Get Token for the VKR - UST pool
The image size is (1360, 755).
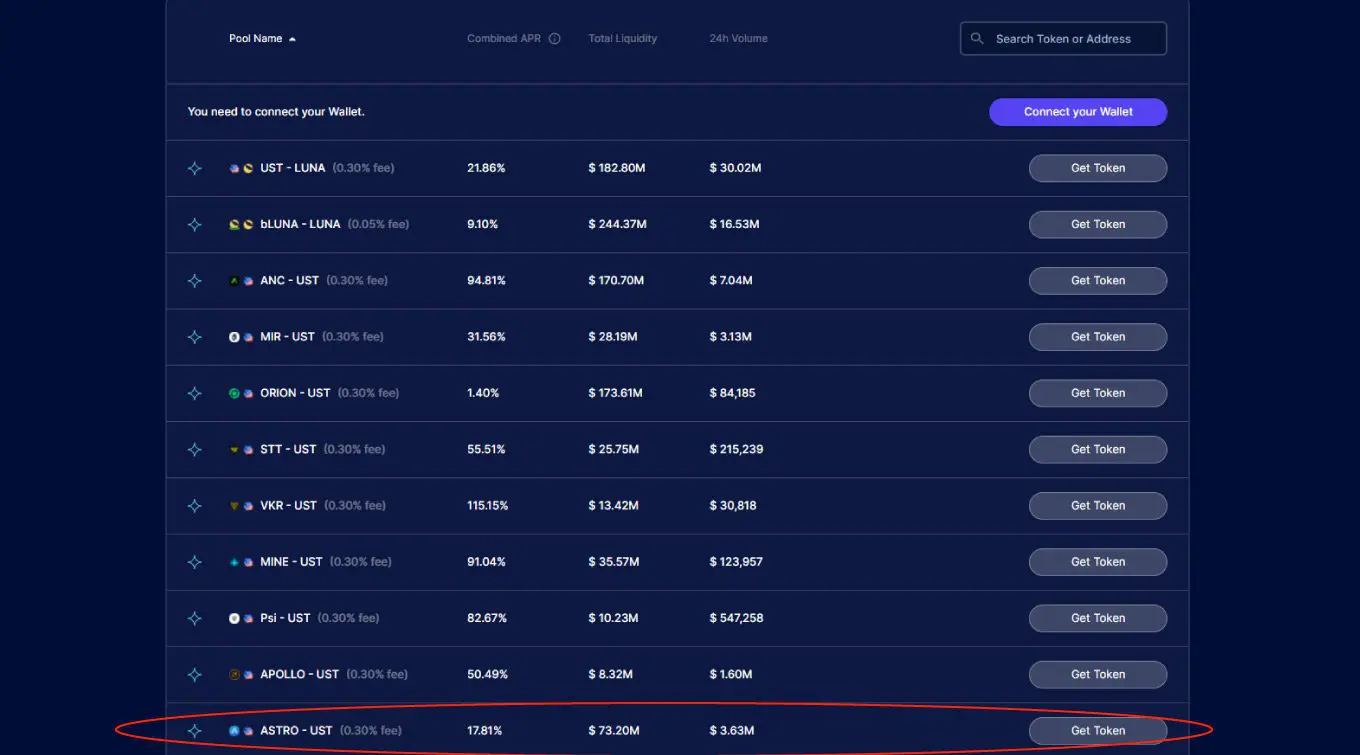click(1098, 505)
